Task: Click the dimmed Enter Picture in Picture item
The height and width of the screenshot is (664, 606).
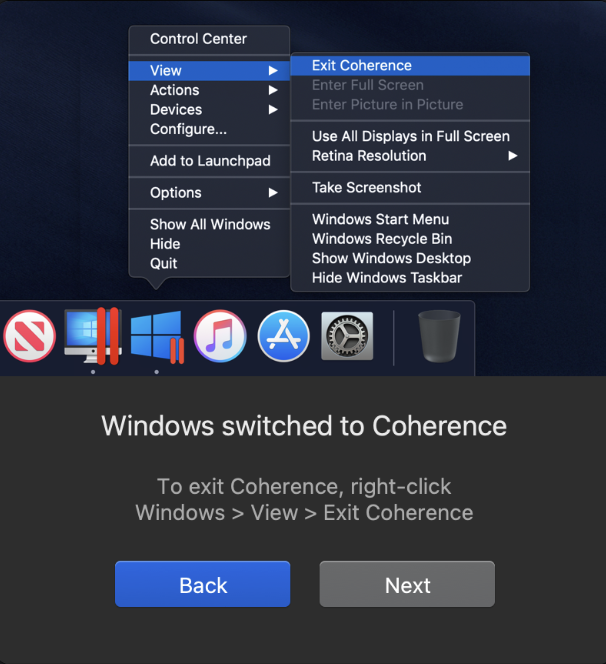Action: tap(410, 105)
